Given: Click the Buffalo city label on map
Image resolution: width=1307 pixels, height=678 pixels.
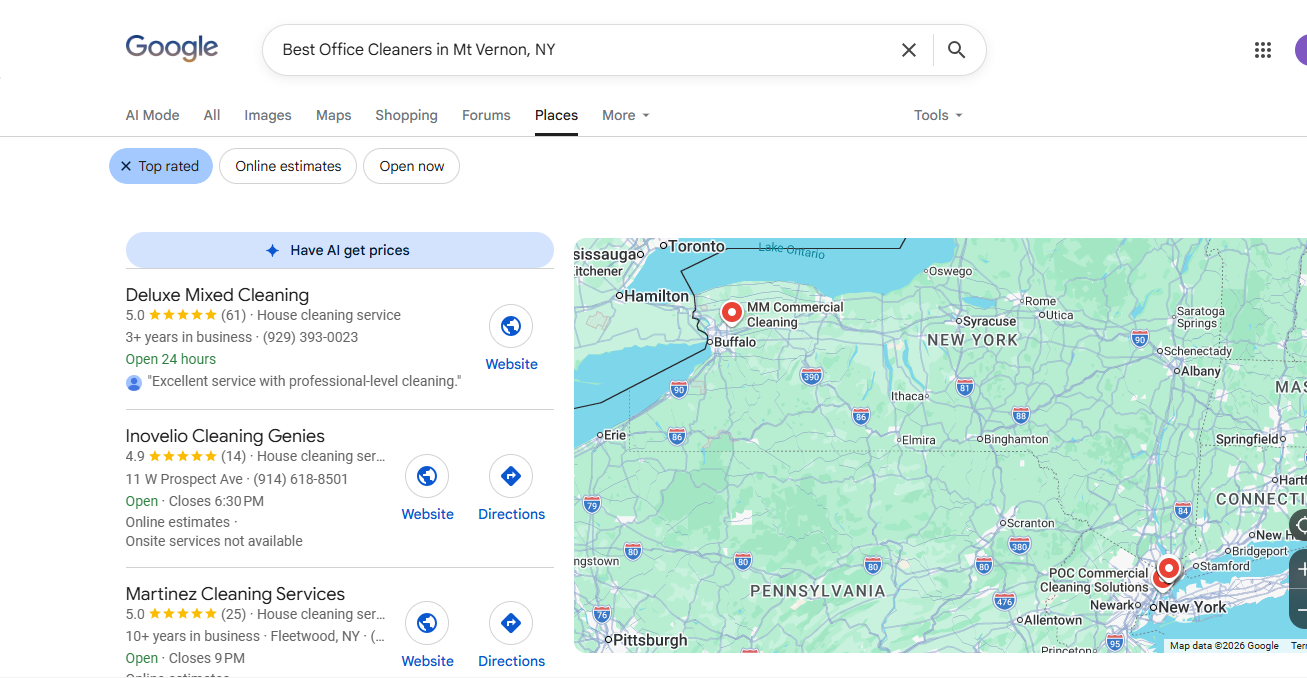Looking at the screenshot, I should coord(735,342).
